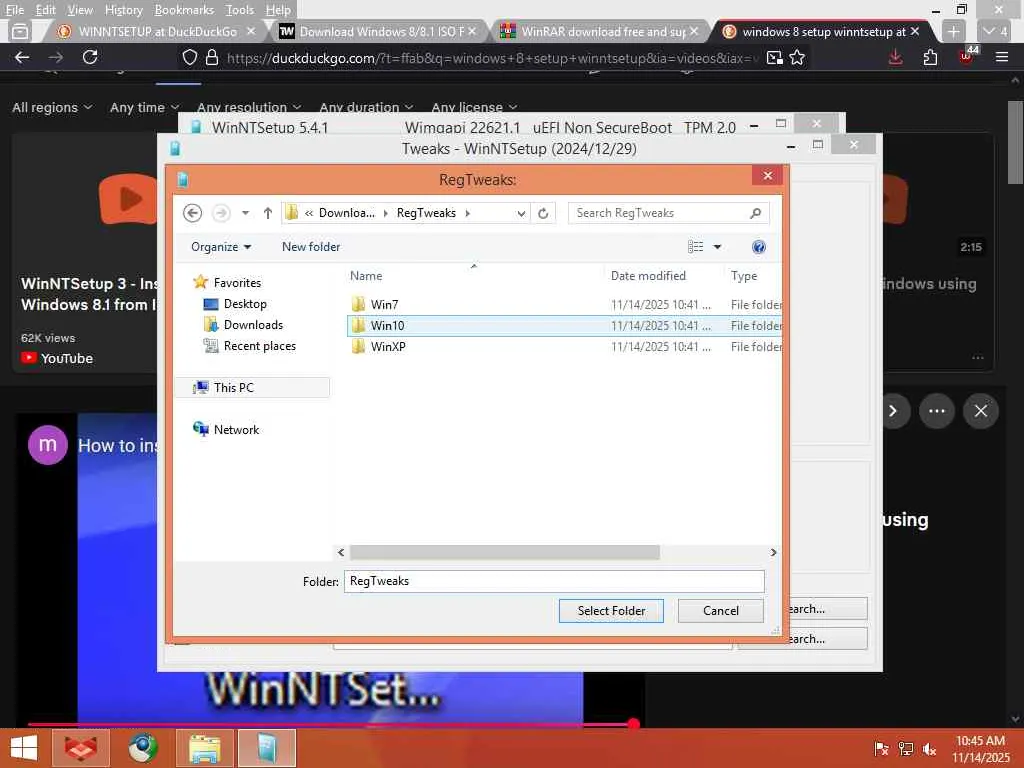The height and width of the screenshot is (768, 1024).
Task: Open the Organize menu
Action: coord(221,247)
